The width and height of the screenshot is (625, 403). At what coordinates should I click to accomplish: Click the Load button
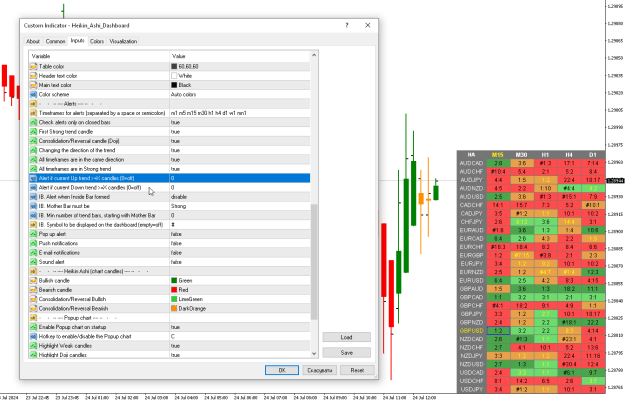point(346,337)
